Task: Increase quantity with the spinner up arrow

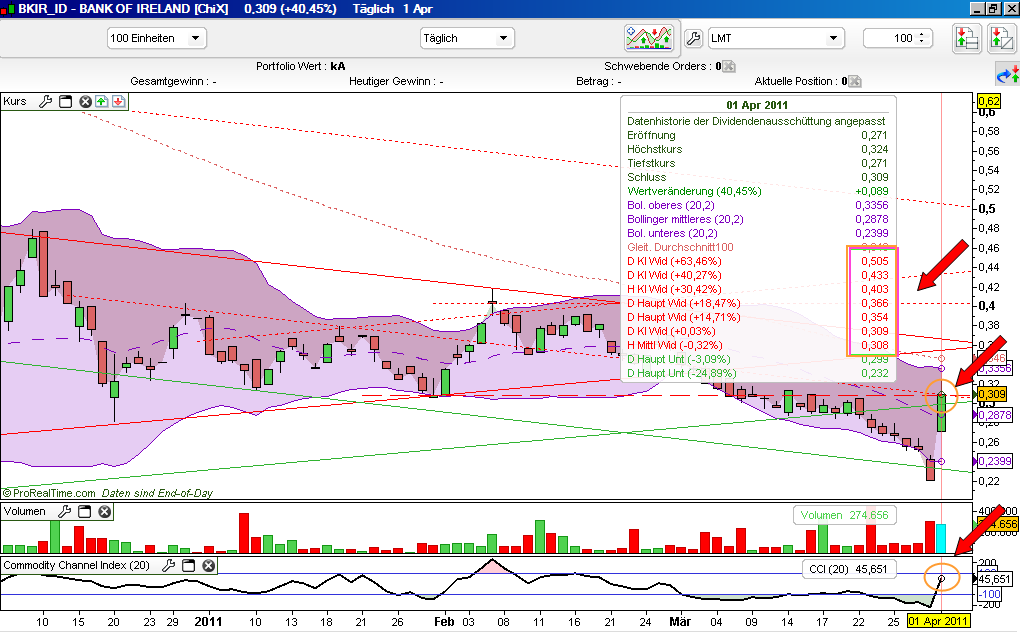Action: [x=922, y=34]
